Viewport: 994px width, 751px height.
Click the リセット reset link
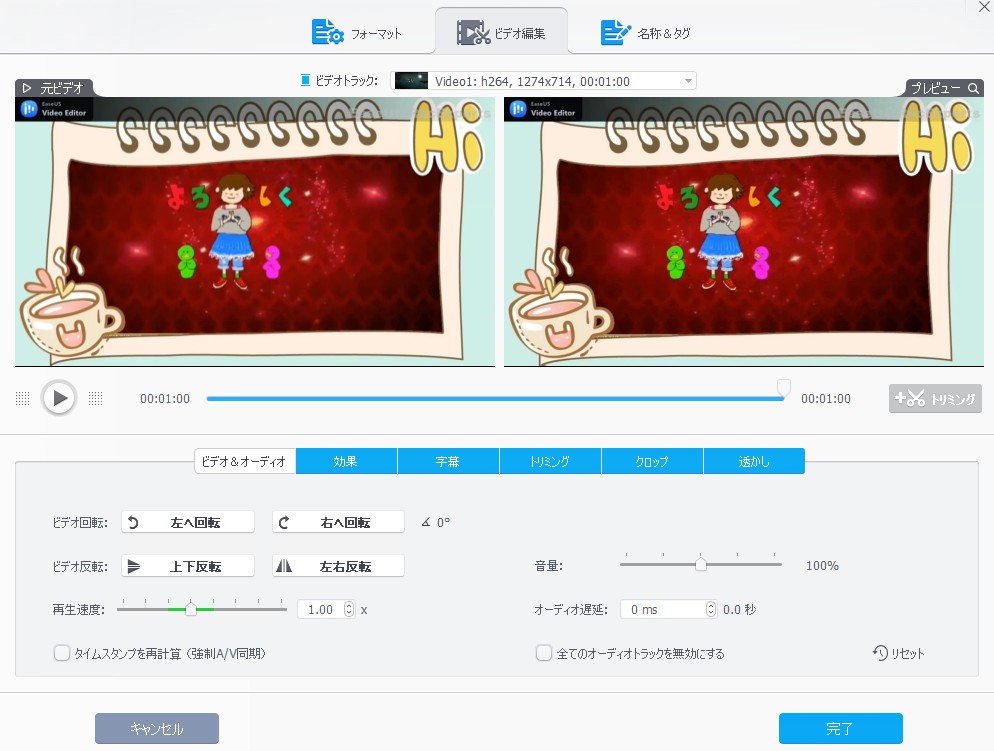point(899,653)
